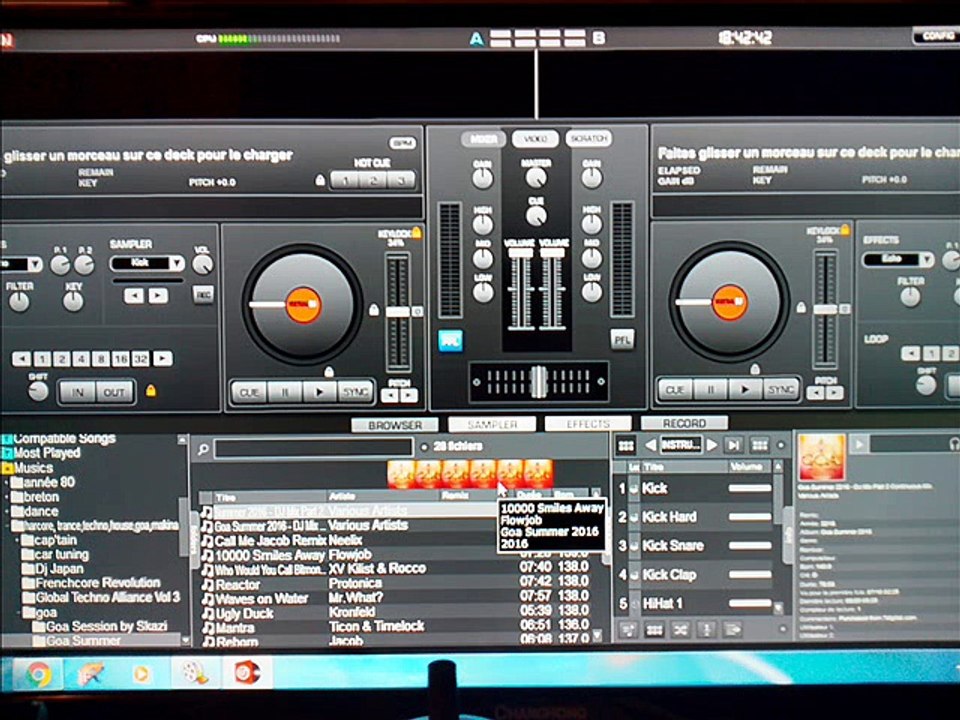
Task: Open the film reel application in taskbar
Action: pyautogui.click(x=195, y=673)
